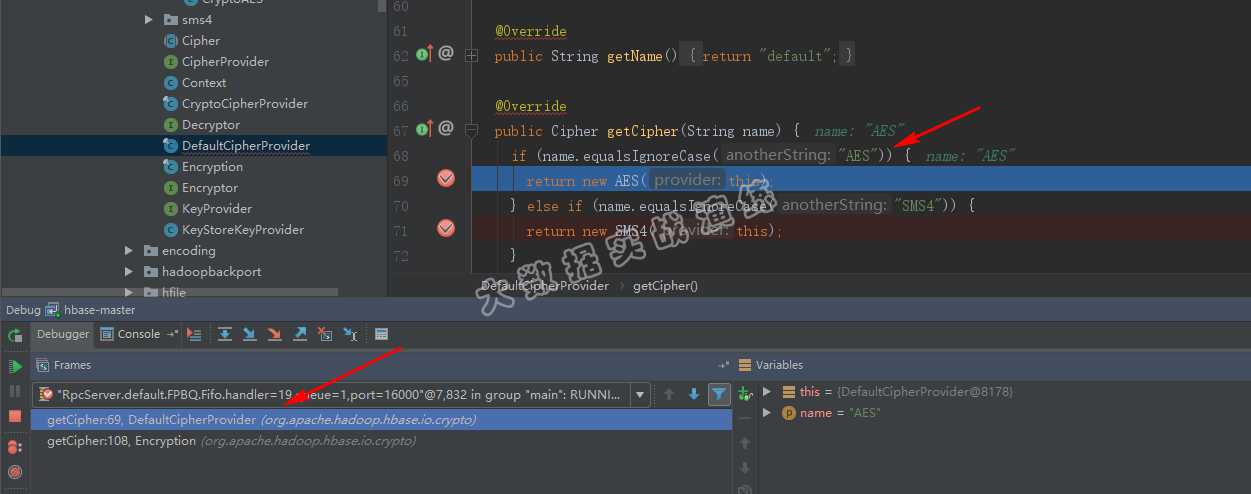Expand the folded getName method on line 62
The height and width of the screenshot is (494, 1251).
pos(472,55)
